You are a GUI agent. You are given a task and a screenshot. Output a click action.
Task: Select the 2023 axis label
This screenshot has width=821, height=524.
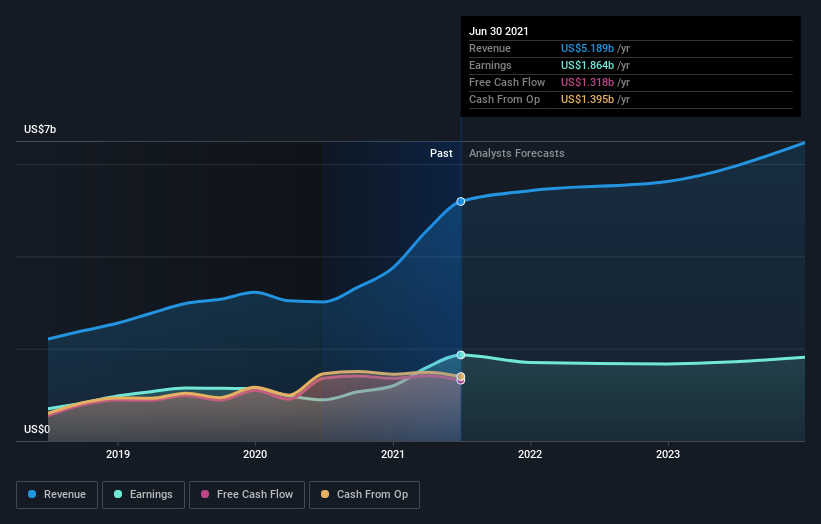click(x=668, y=454)
